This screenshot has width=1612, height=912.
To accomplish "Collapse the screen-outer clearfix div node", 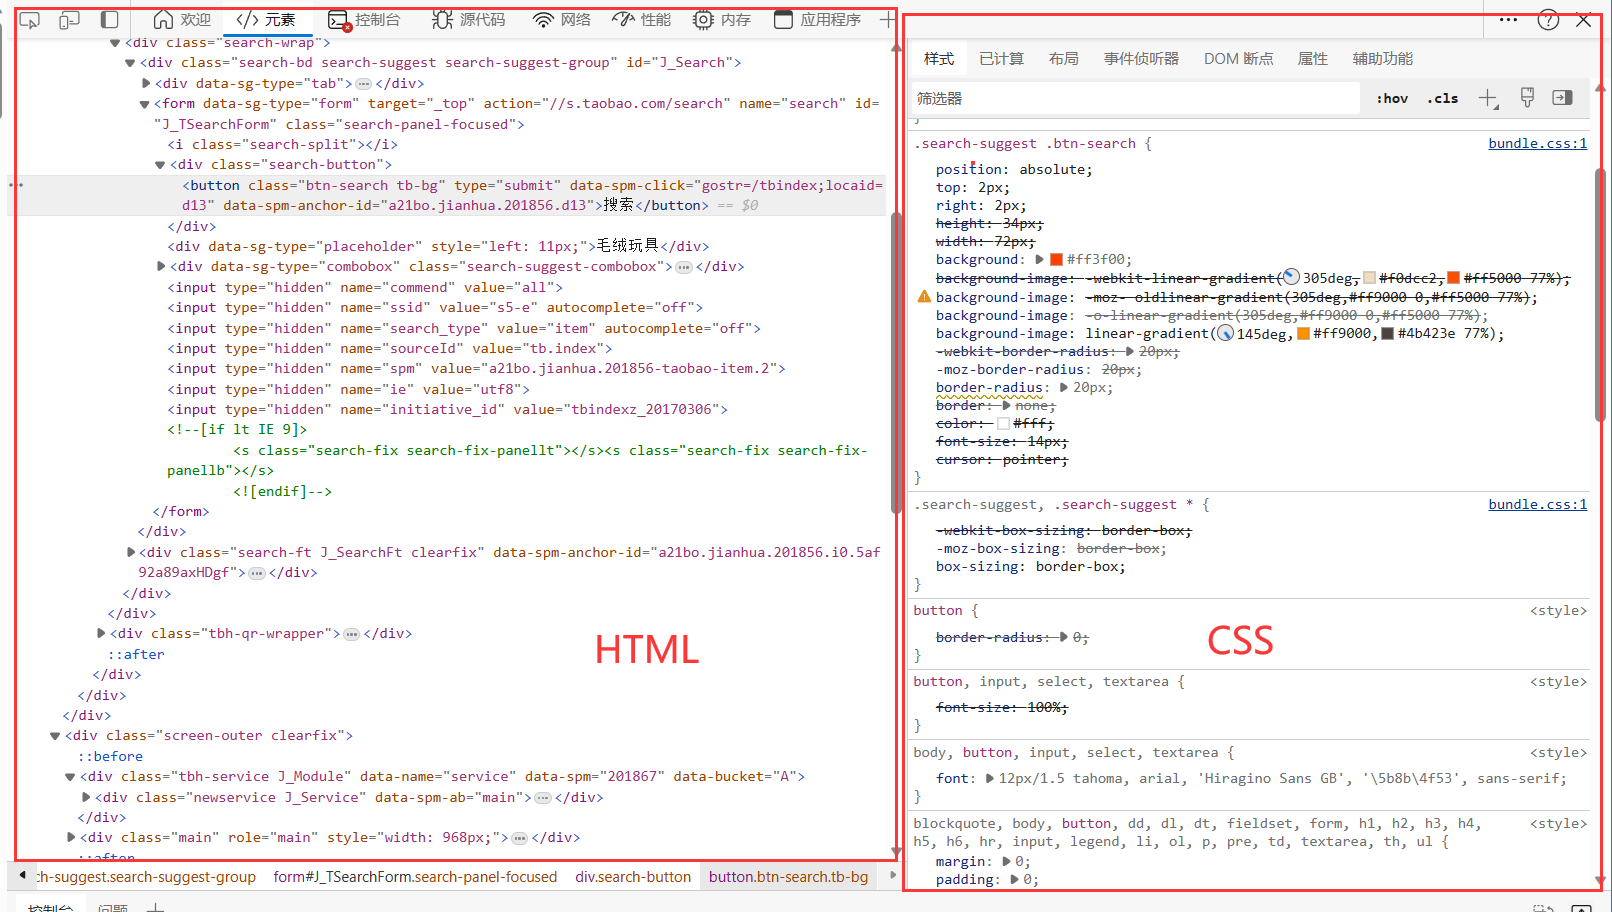I will (x=55, y=736).
